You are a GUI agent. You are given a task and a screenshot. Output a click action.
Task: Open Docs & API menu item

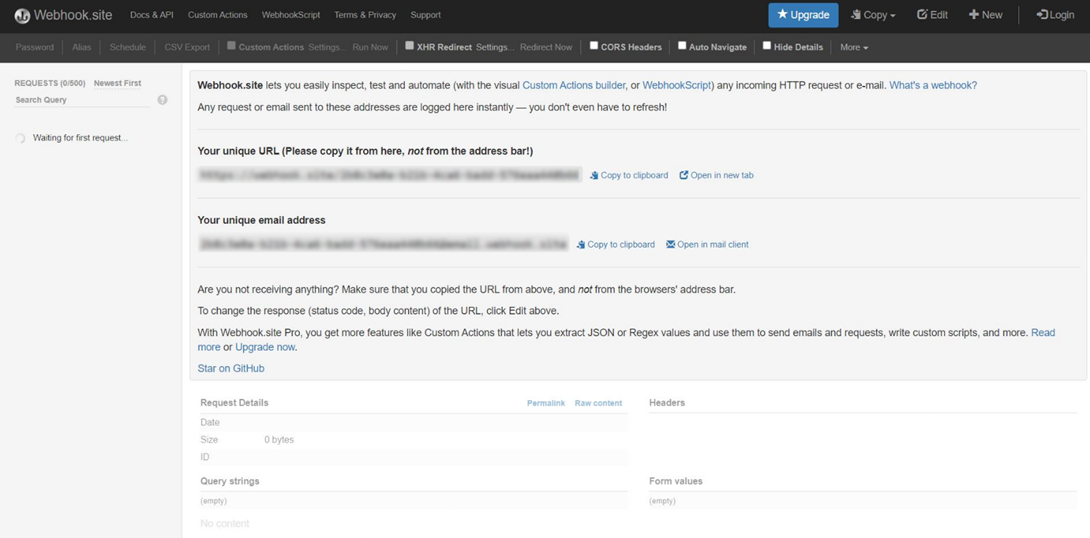(x=152, y=15)
